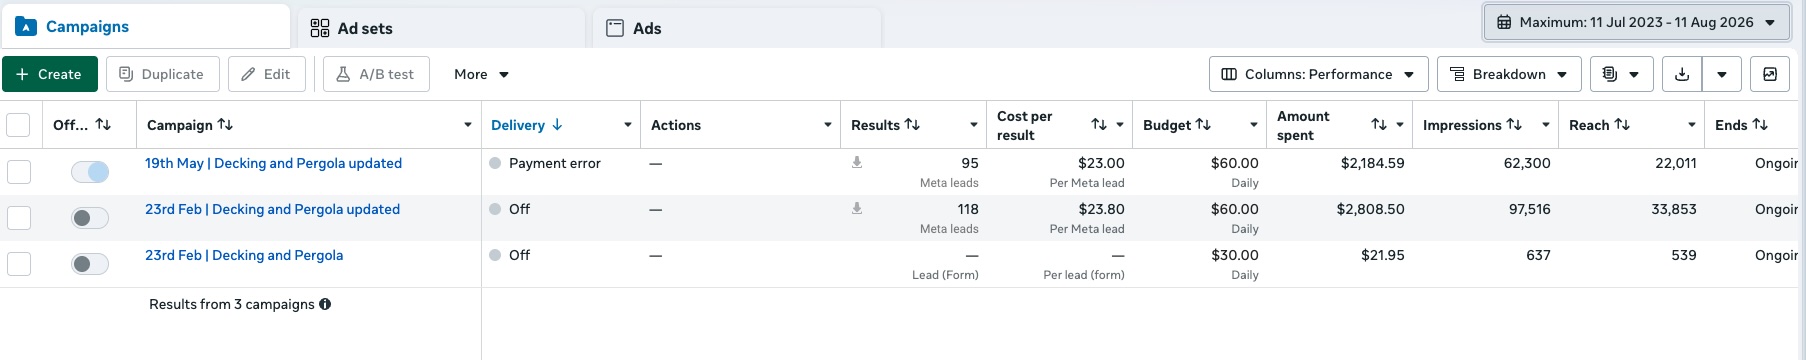The height and width of the screenshot is (360, 1806).
Task: Sort by Amount spent arrows
Action: coord(1379,125)
